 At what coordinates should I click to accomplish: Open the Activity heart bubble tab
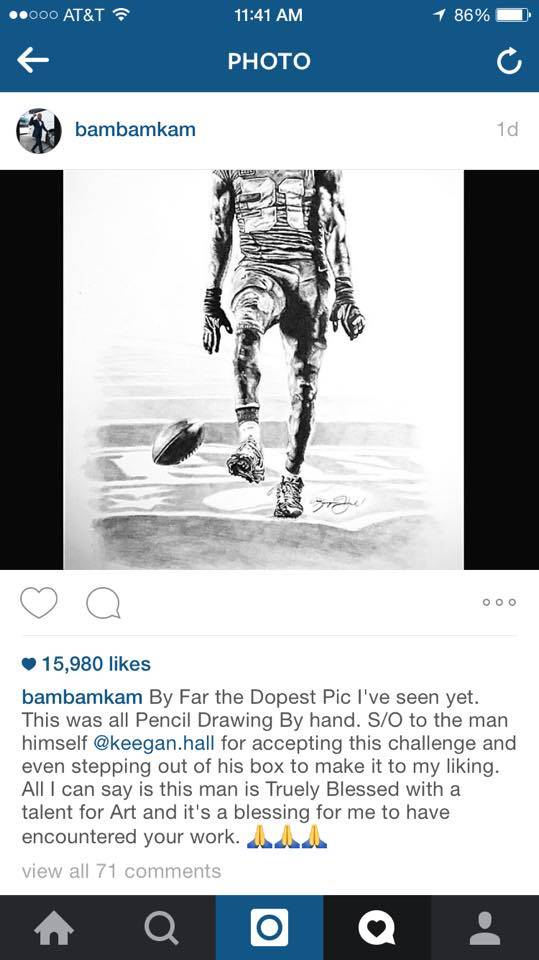pos(377,928)
